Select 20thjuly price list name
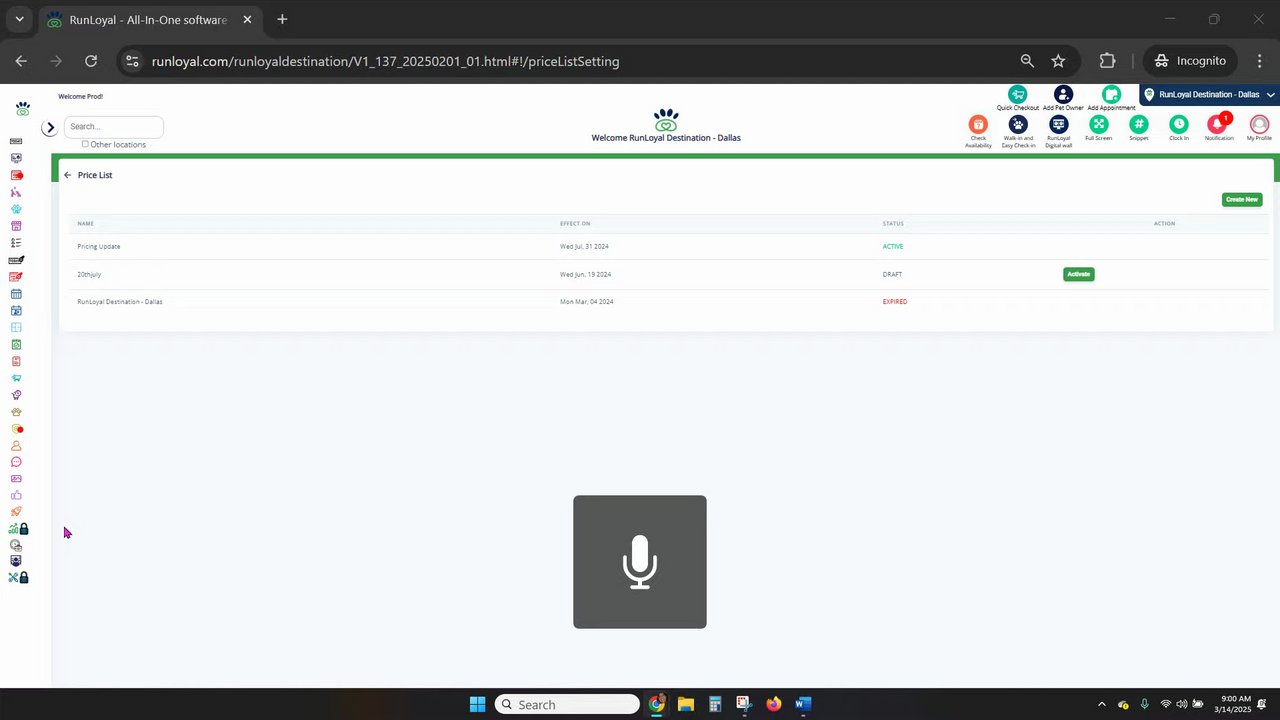The height and width of the screenshot is (720, 1280). coord(89,274)
